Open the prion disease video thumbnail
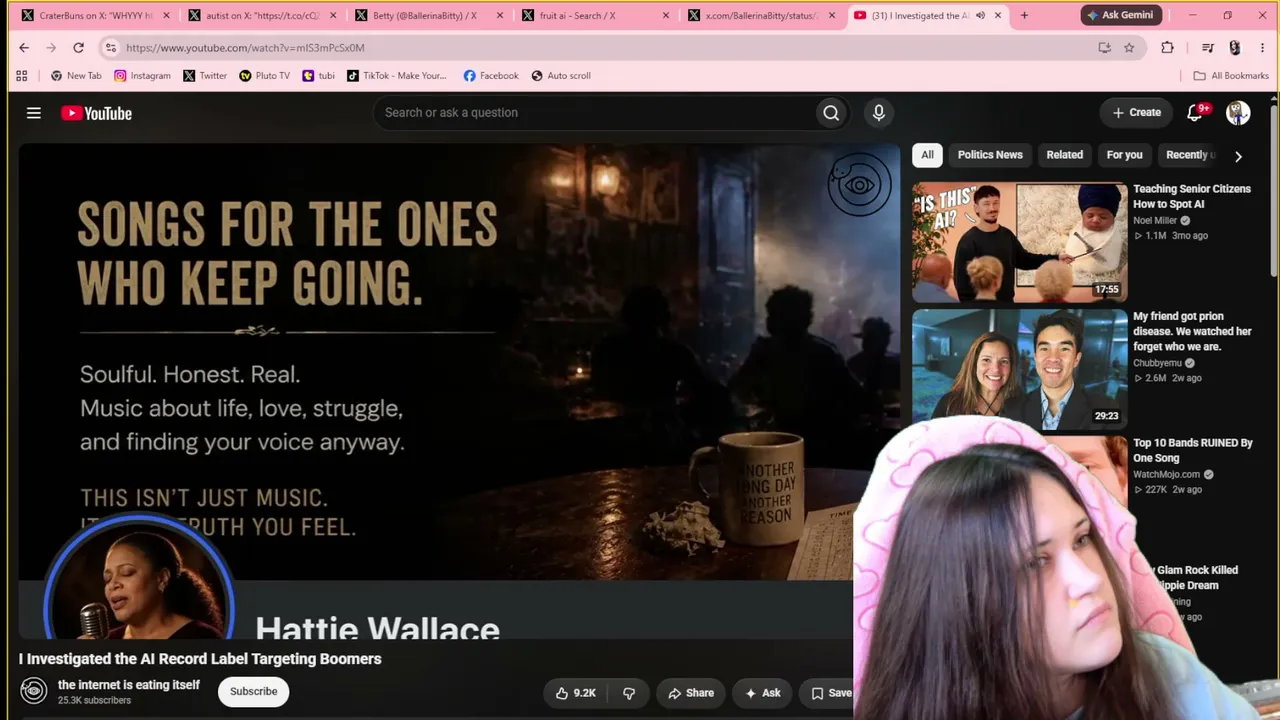This screenshot has height=720, width=1280. [x=1019, y=369]
